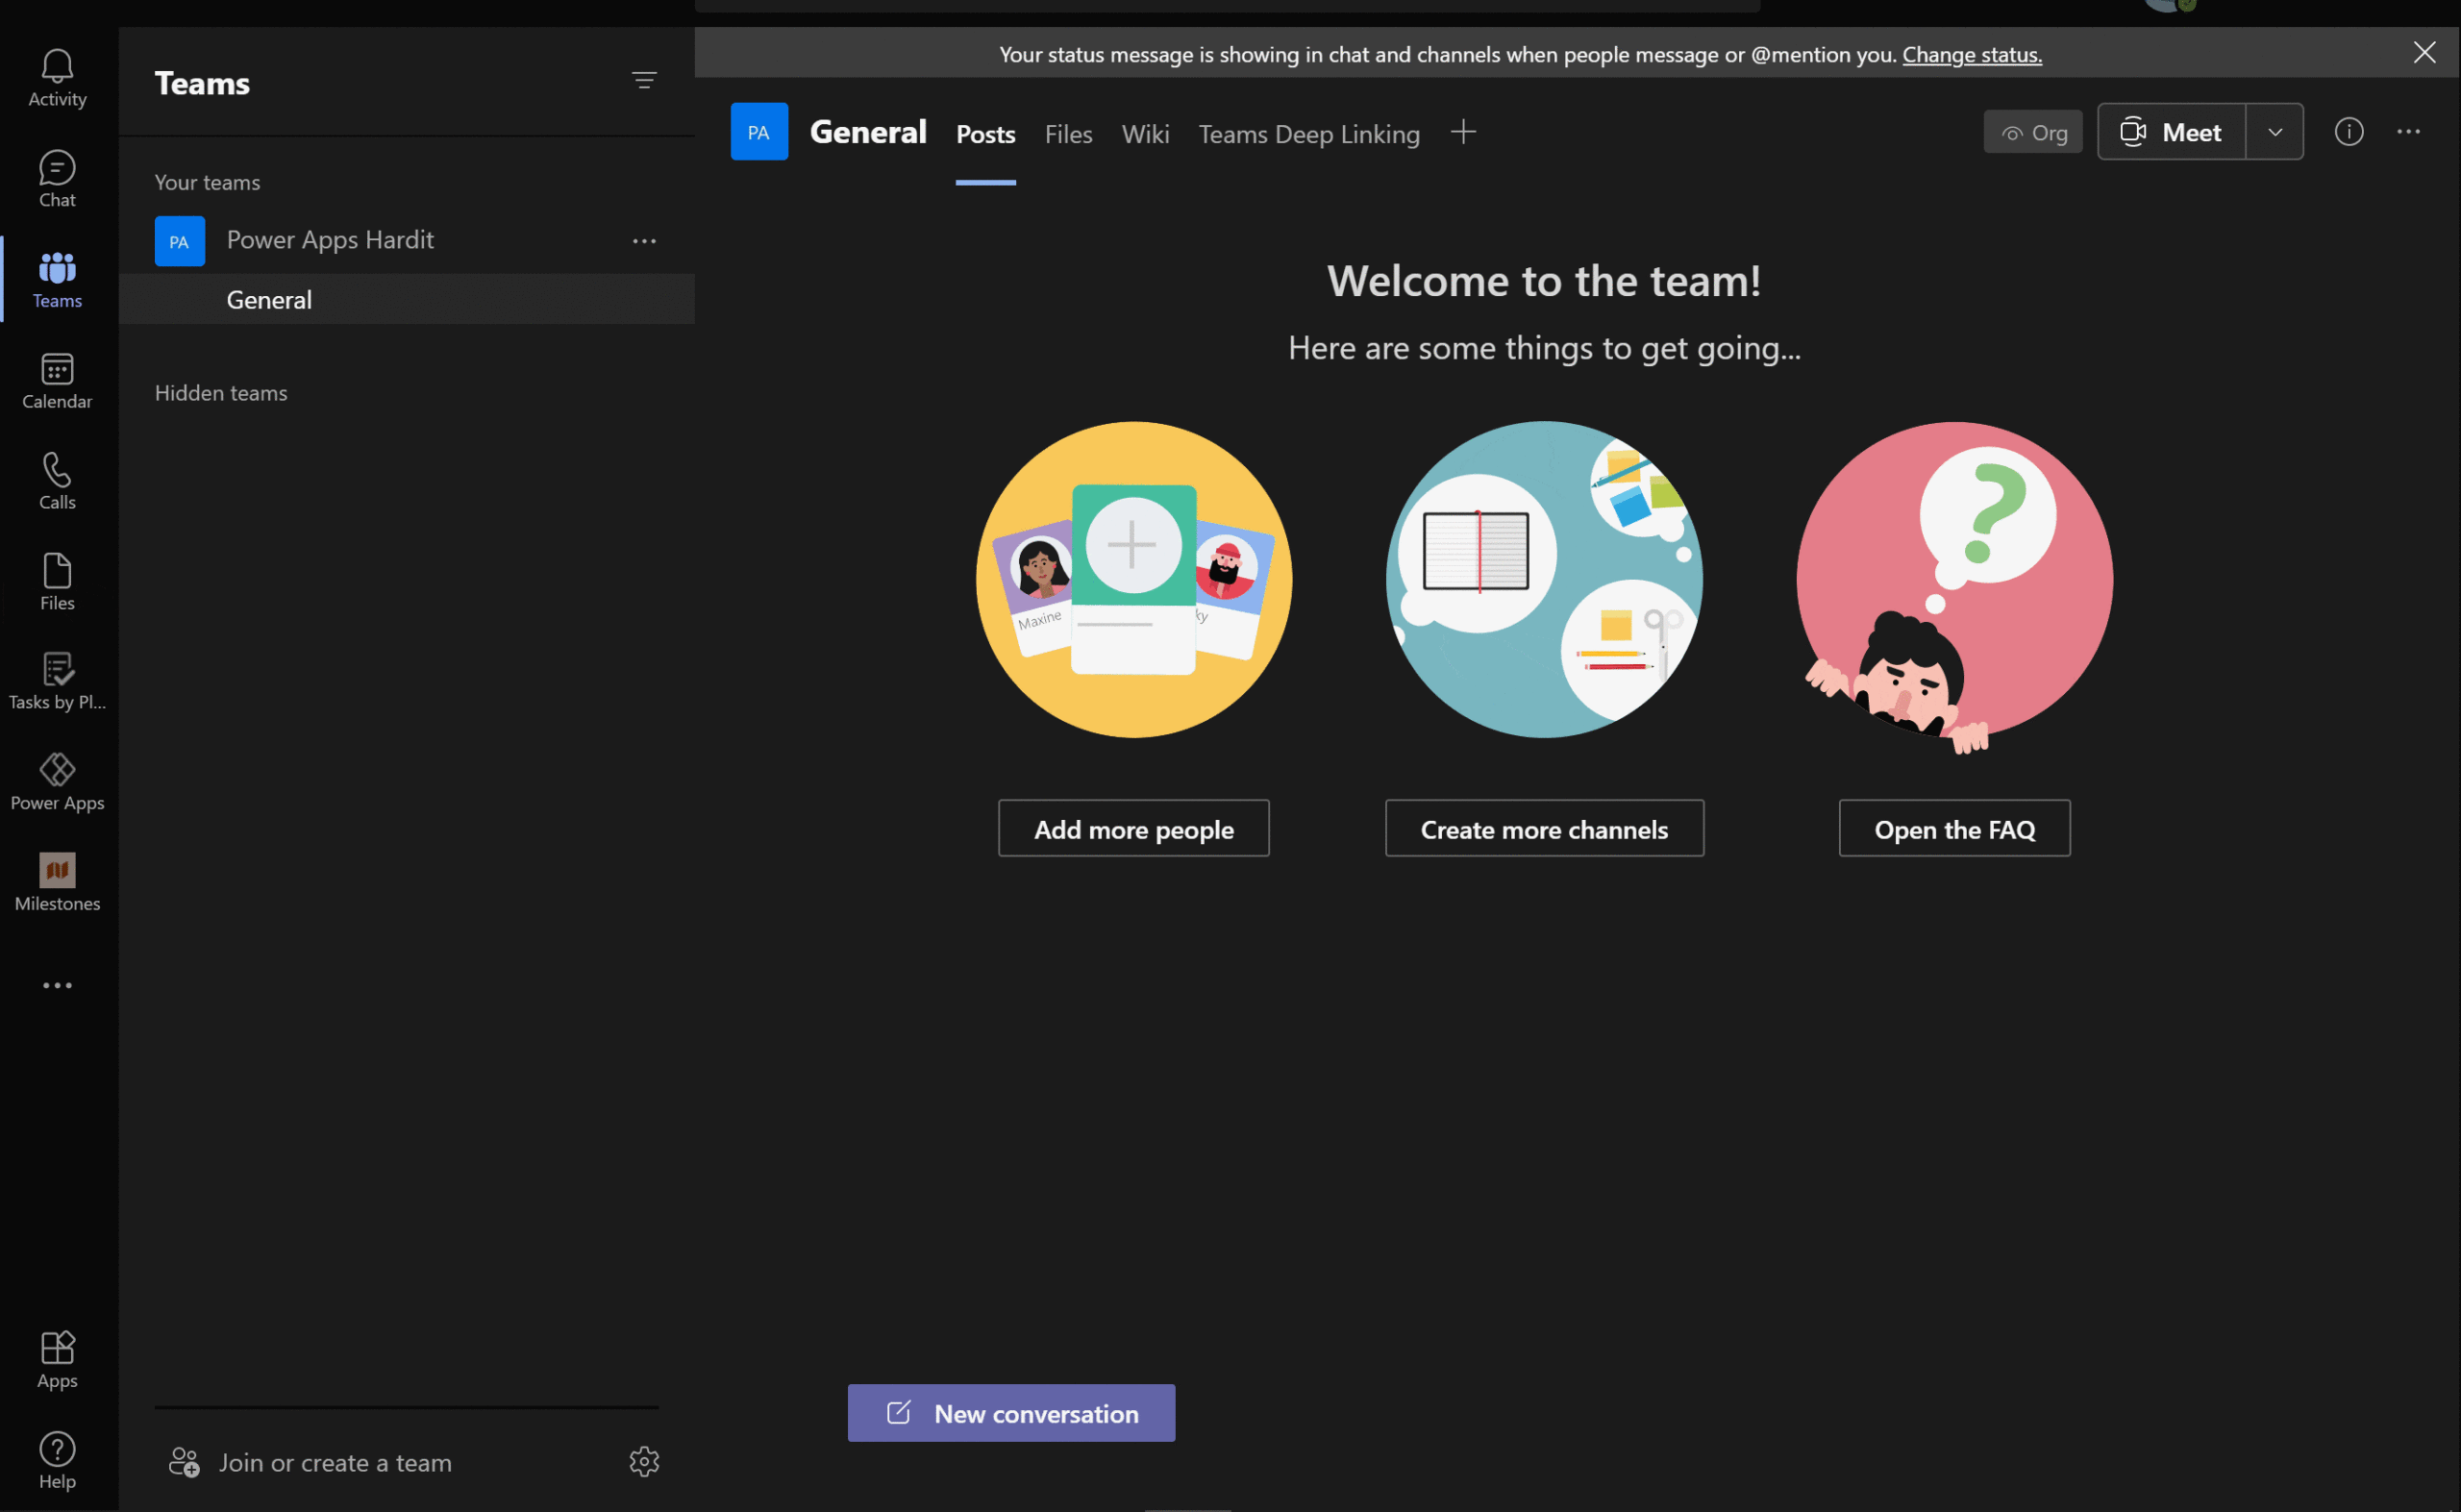Click the Meet dropdown arrow button
Screen dimensions: 2461x1512
tap(2276, 132)
